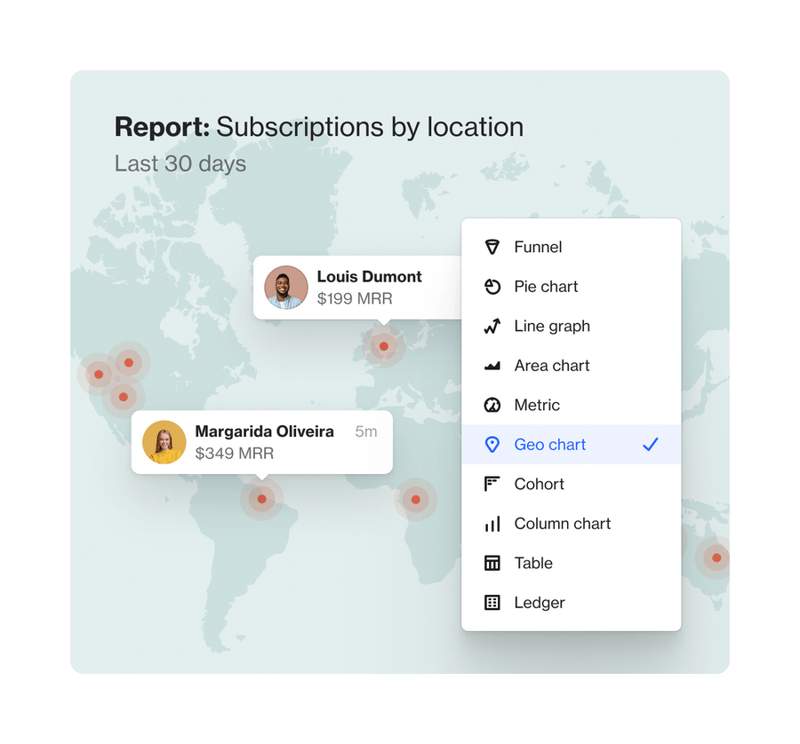This screenshot has height=744, width=800.
Task: Click the red map marker over Europe
Action: tap(383, 349)
